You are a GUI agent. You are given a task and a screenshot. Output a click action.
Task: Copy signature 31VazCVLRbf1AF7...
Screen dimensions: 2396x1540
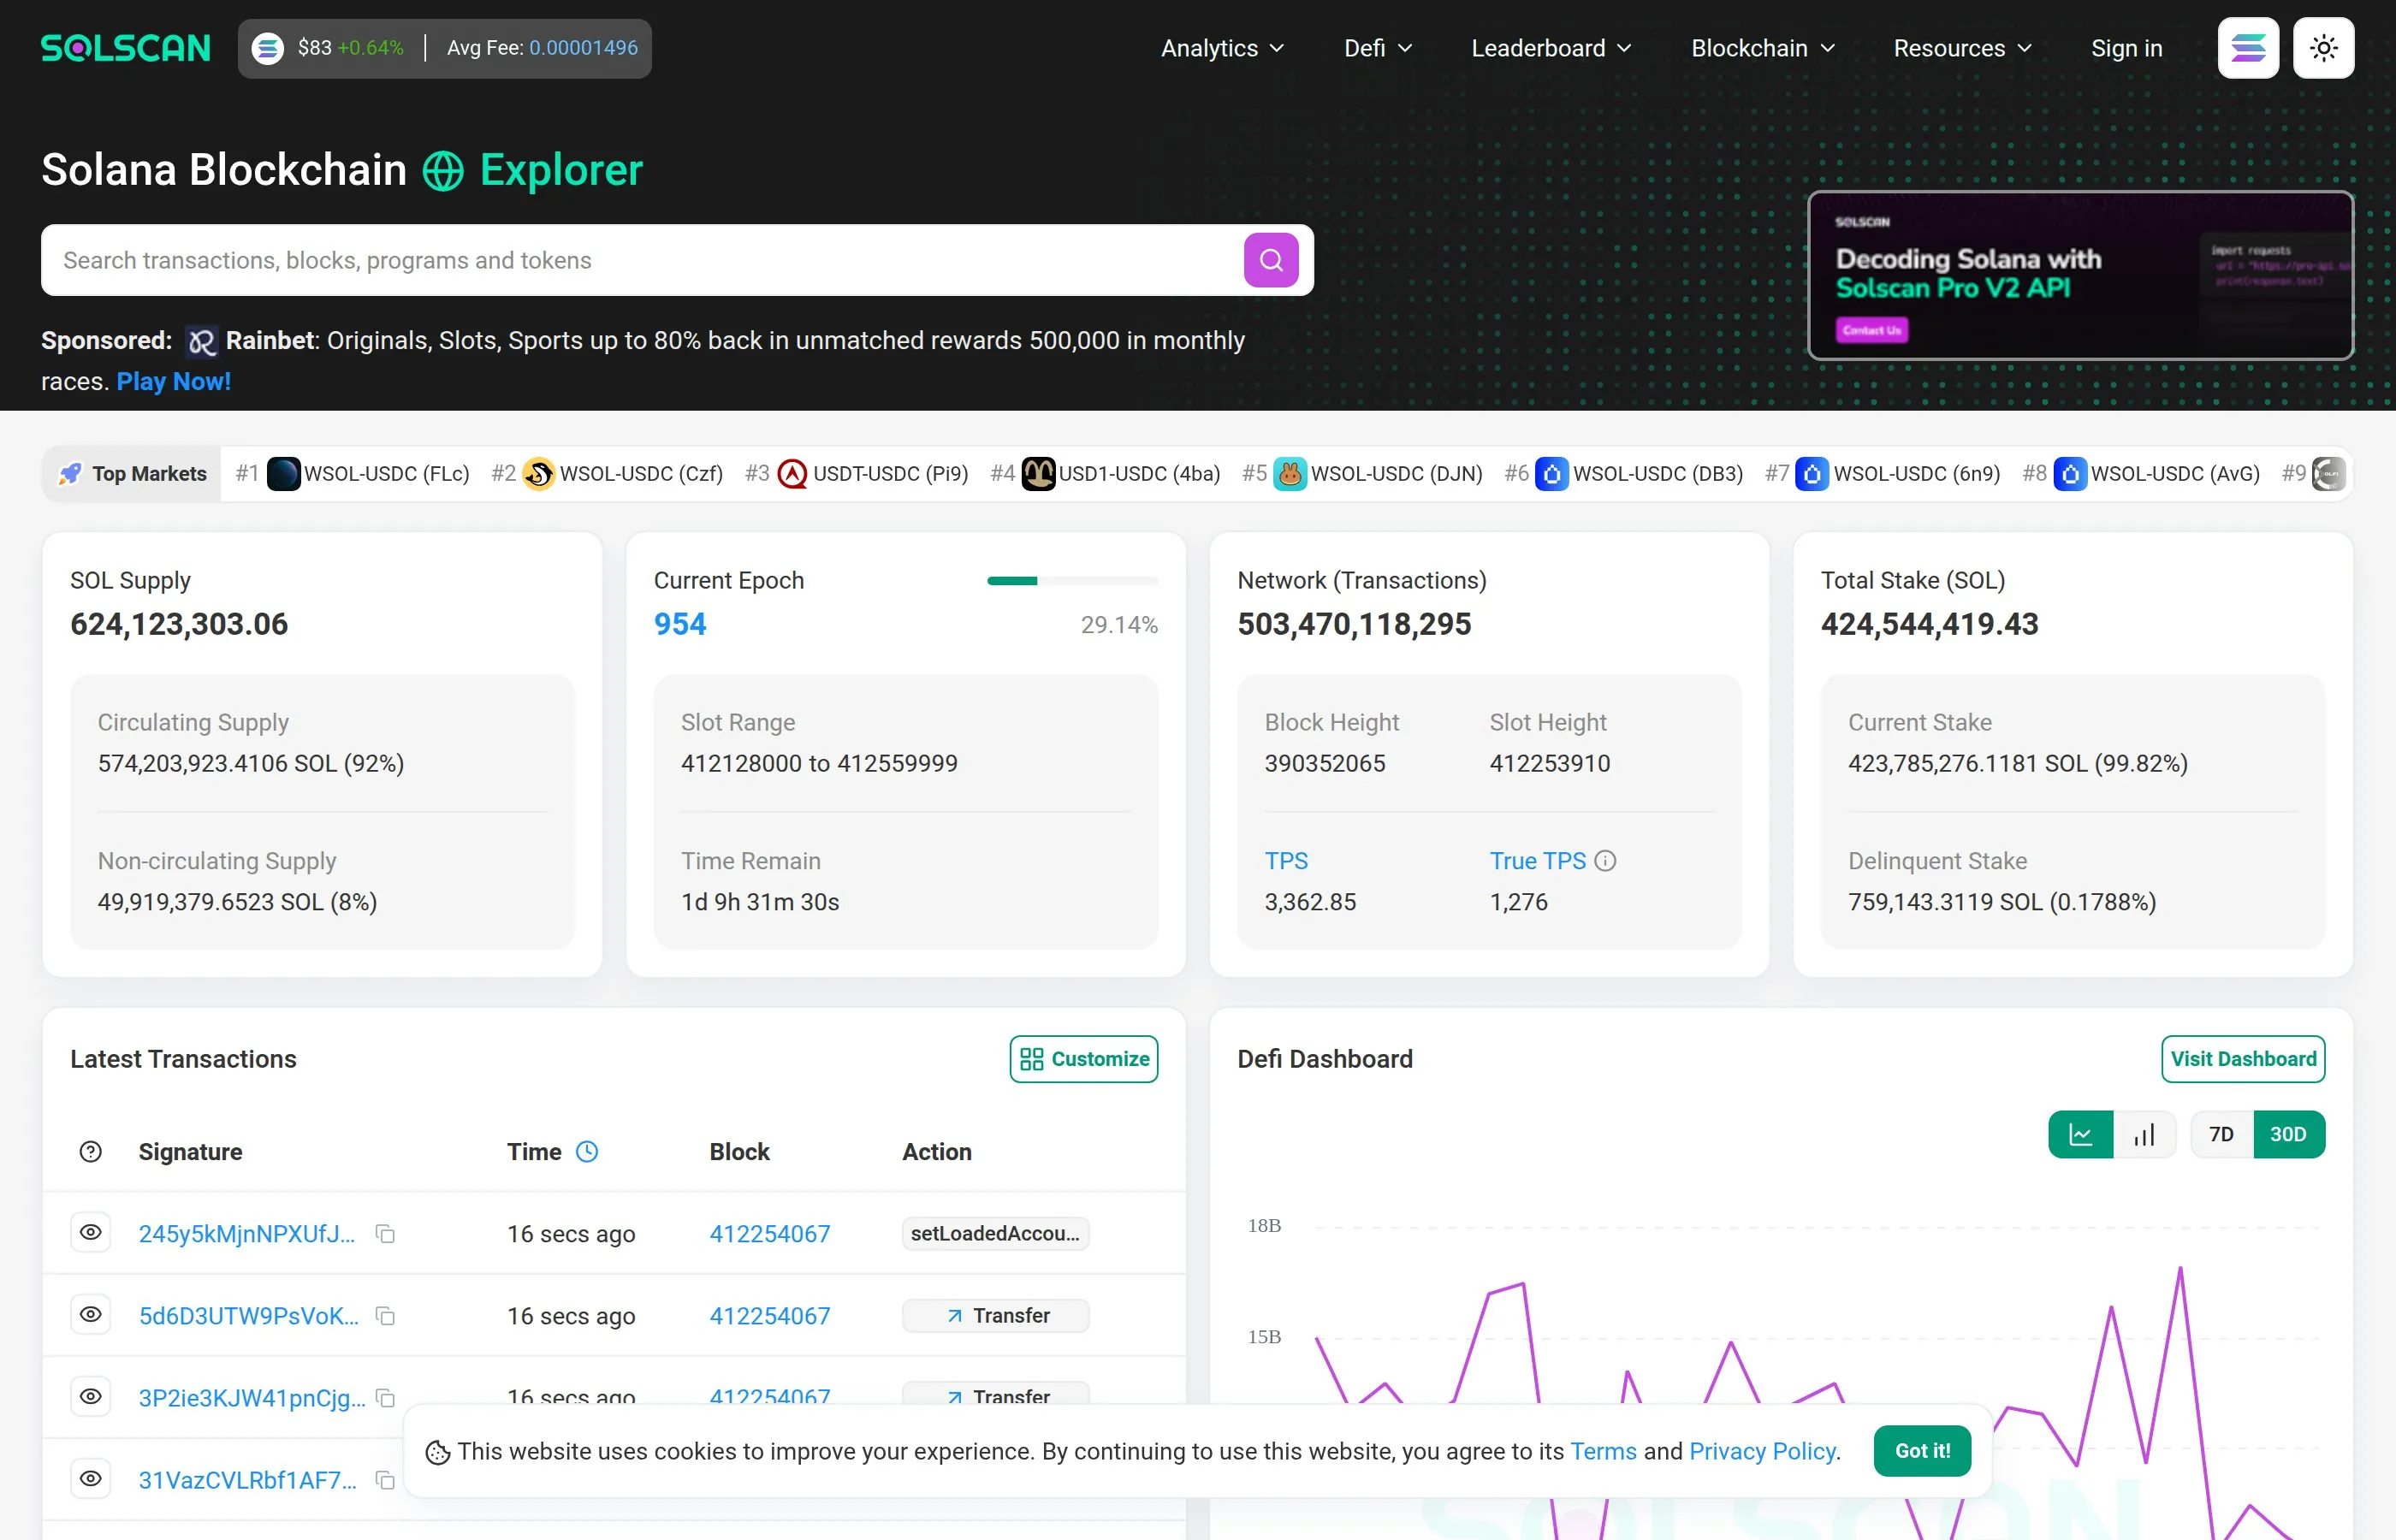pyautogui.click(x=385, y=1480)
